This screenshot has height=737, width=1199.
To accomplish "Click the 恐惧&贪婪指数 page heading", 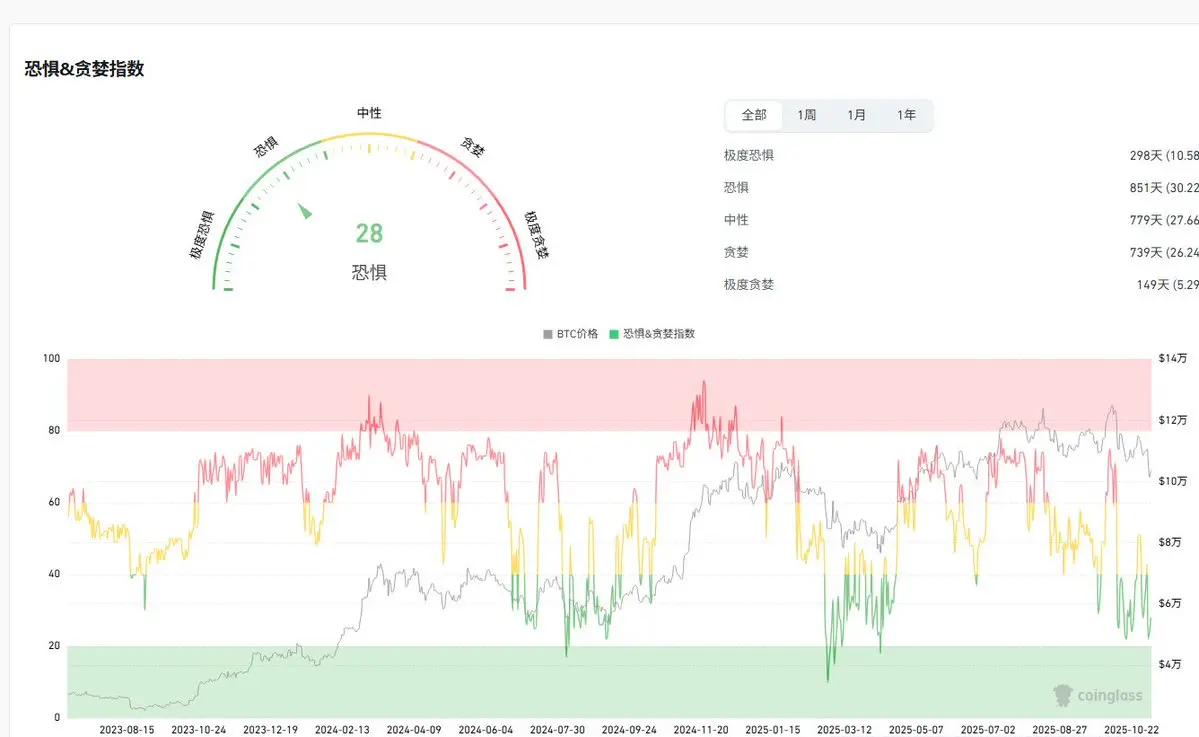I will point(84,69).
